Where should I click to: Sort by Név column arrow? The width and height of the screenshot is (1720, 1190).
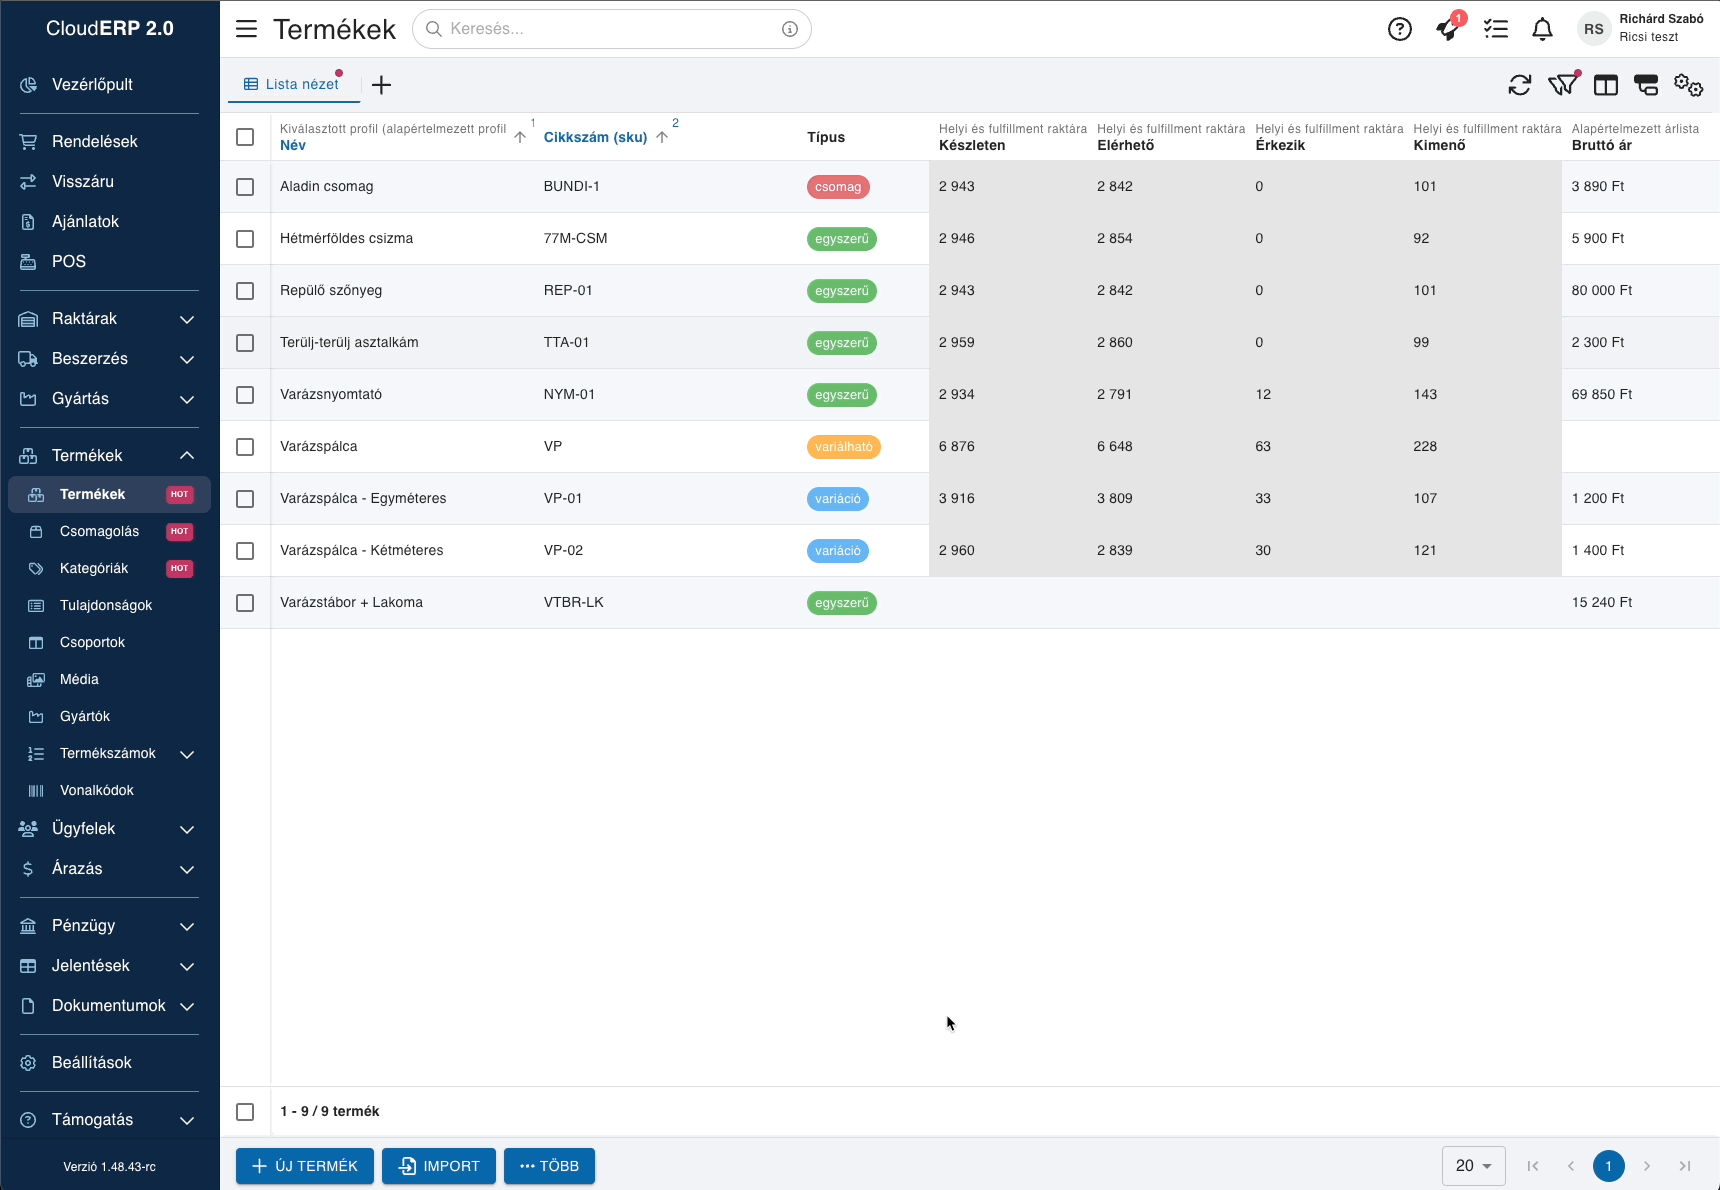pos(520,137)
